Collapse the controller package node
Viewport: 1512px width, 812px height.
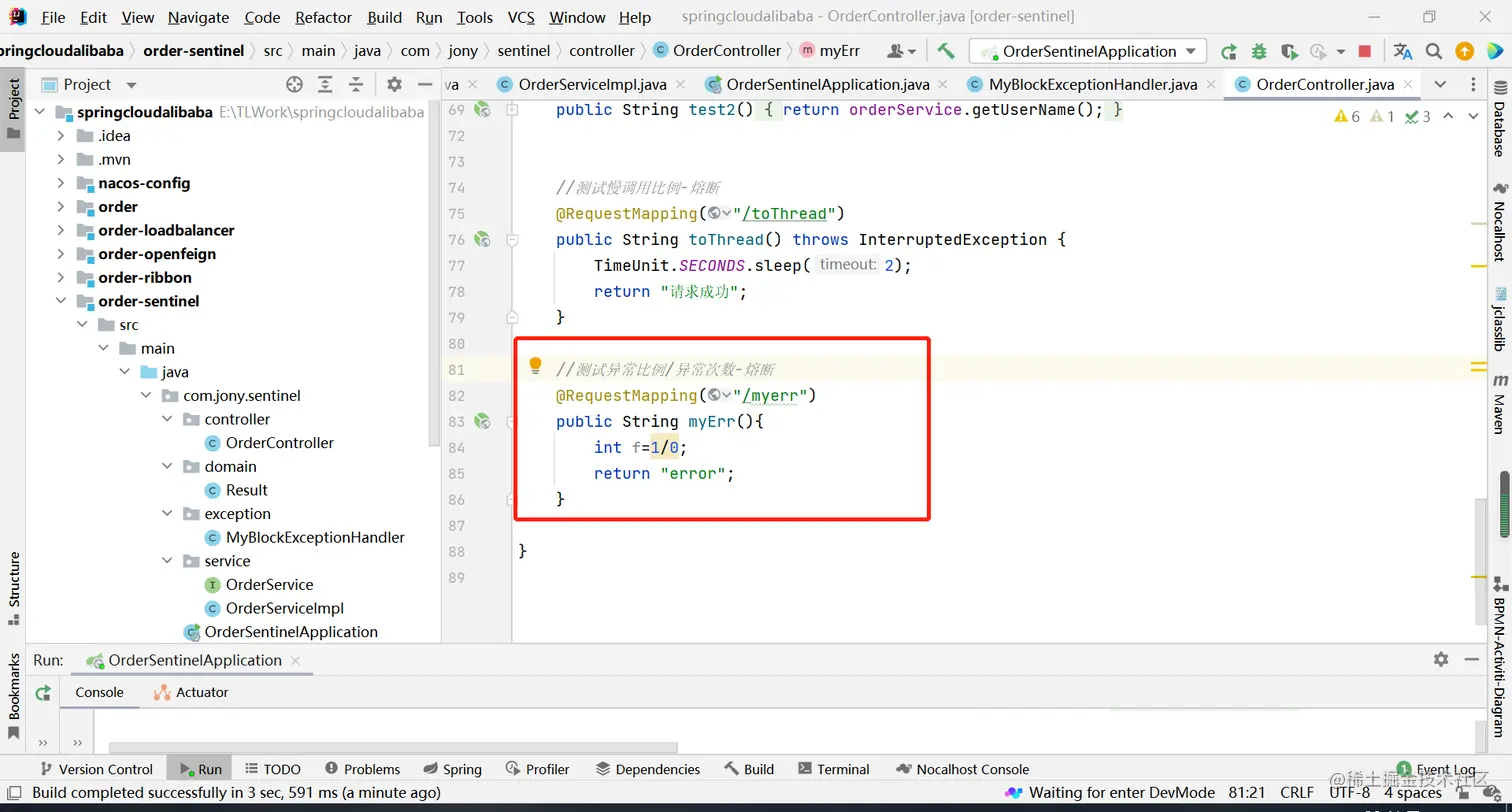point(167,419)
